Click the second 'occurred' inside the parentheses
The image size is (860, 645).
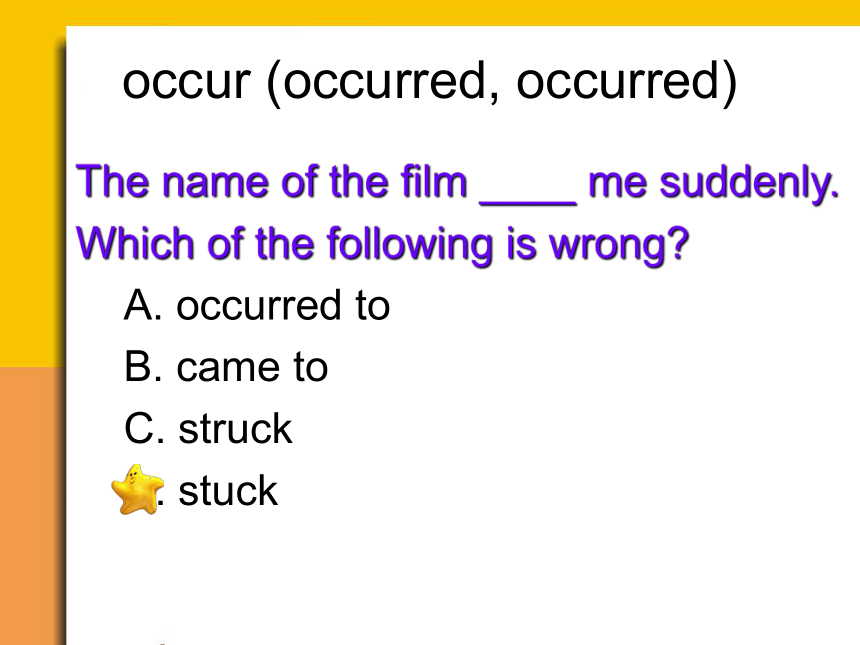[x=618, y=81]
